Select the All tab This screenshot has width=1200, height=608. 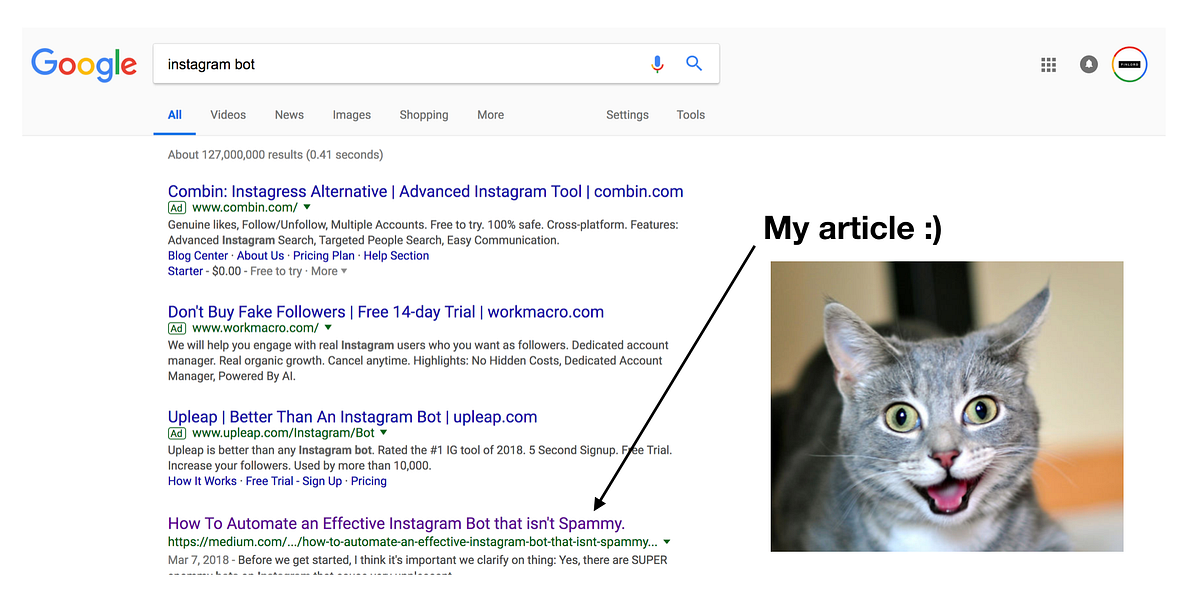[x=175, y=115]
